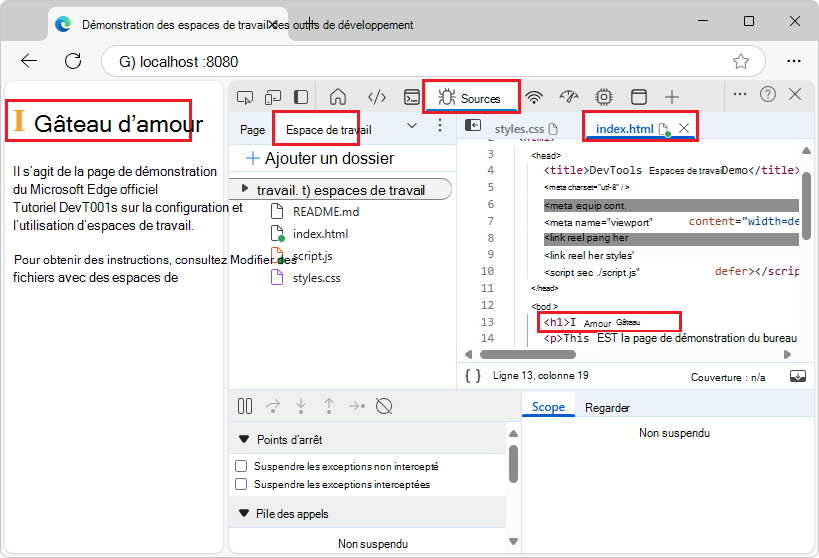Open the Application tool icon

point(639,97)
